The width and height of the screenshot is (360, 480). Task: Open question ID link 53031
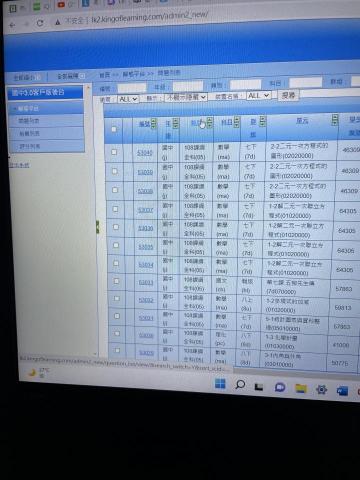[146, 318]
